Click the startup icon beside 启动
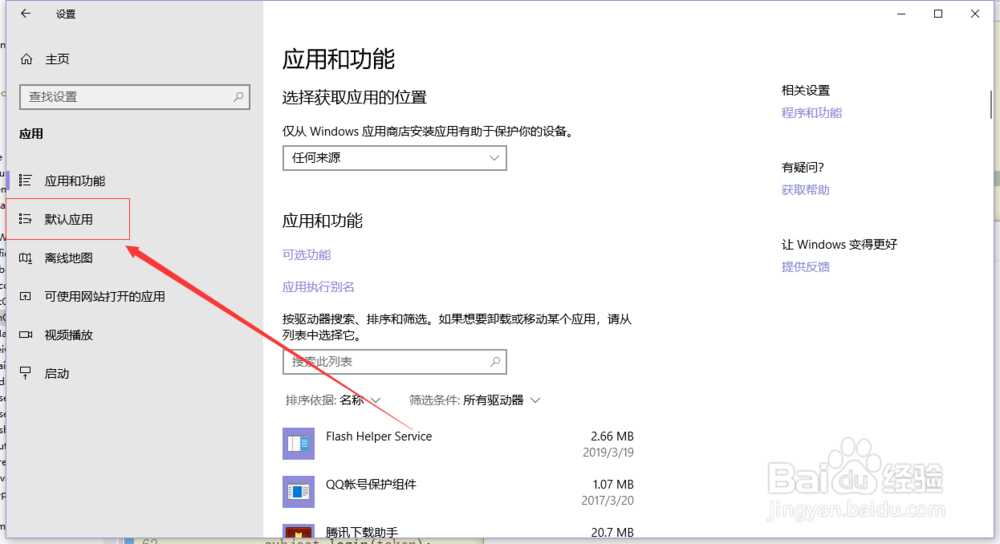 (26, 373)
